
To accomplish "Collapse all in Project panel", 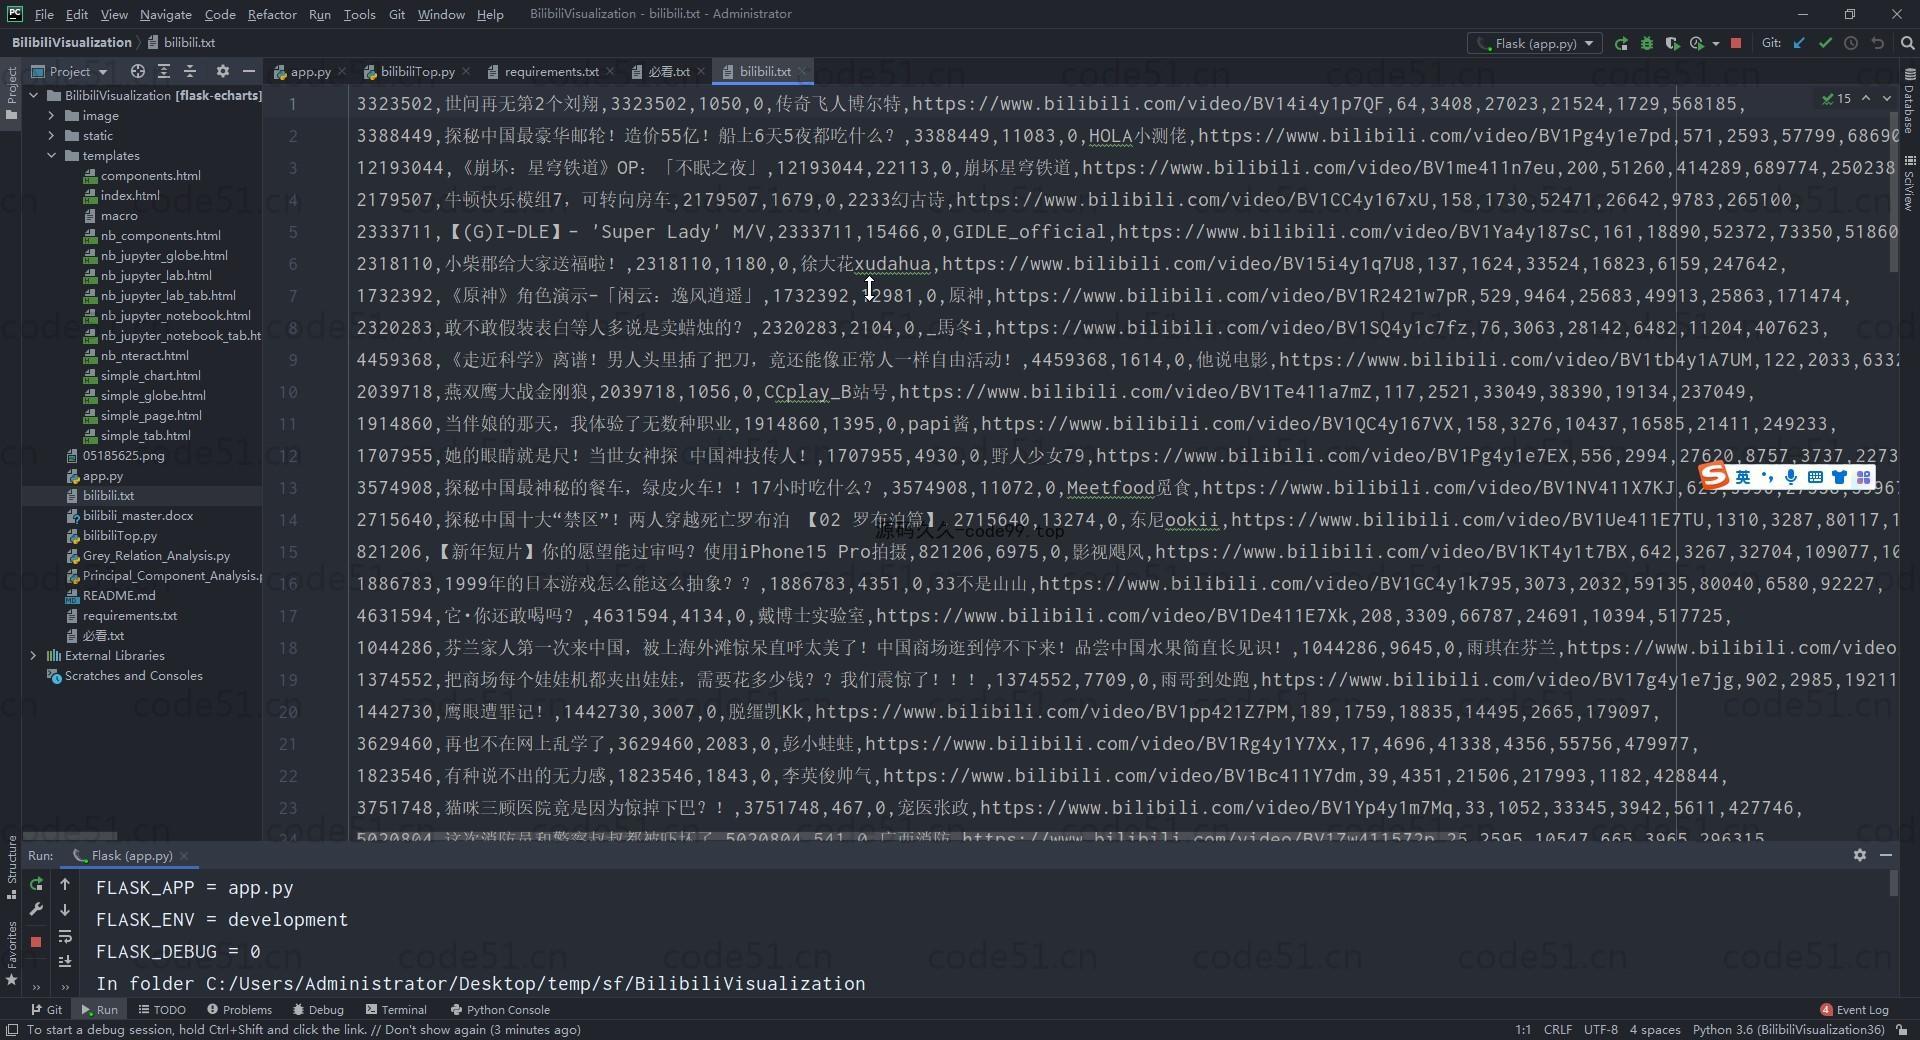I will 190,71.
